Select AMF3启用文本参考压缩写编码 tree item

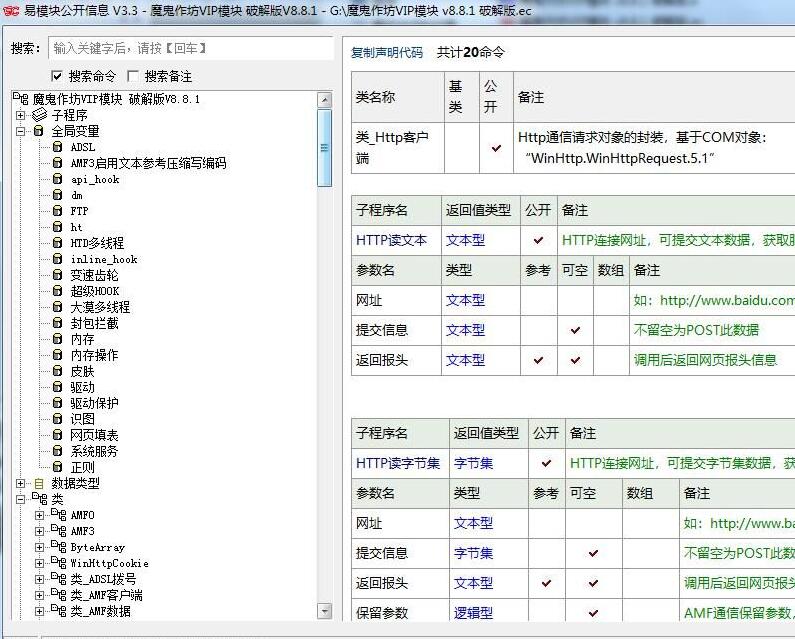(148, 163)
